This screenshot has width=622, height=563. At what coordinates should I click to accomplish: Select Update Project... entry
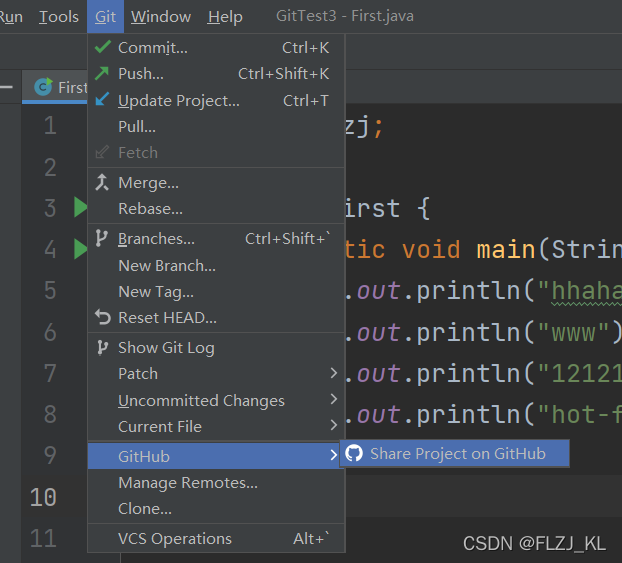click(x=216, y=100)
